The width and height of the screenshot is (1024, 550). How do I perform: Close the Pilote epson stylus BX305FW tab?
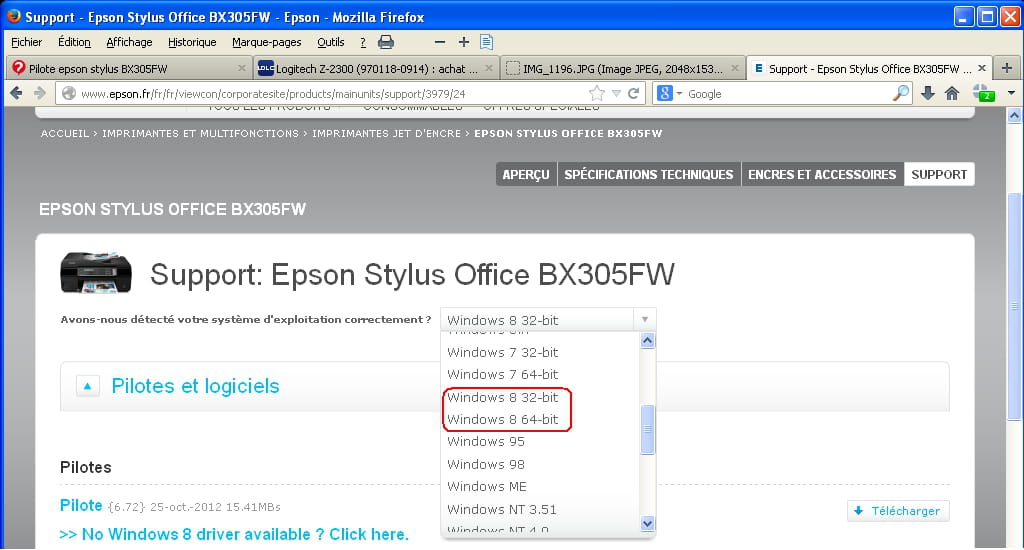242,68
